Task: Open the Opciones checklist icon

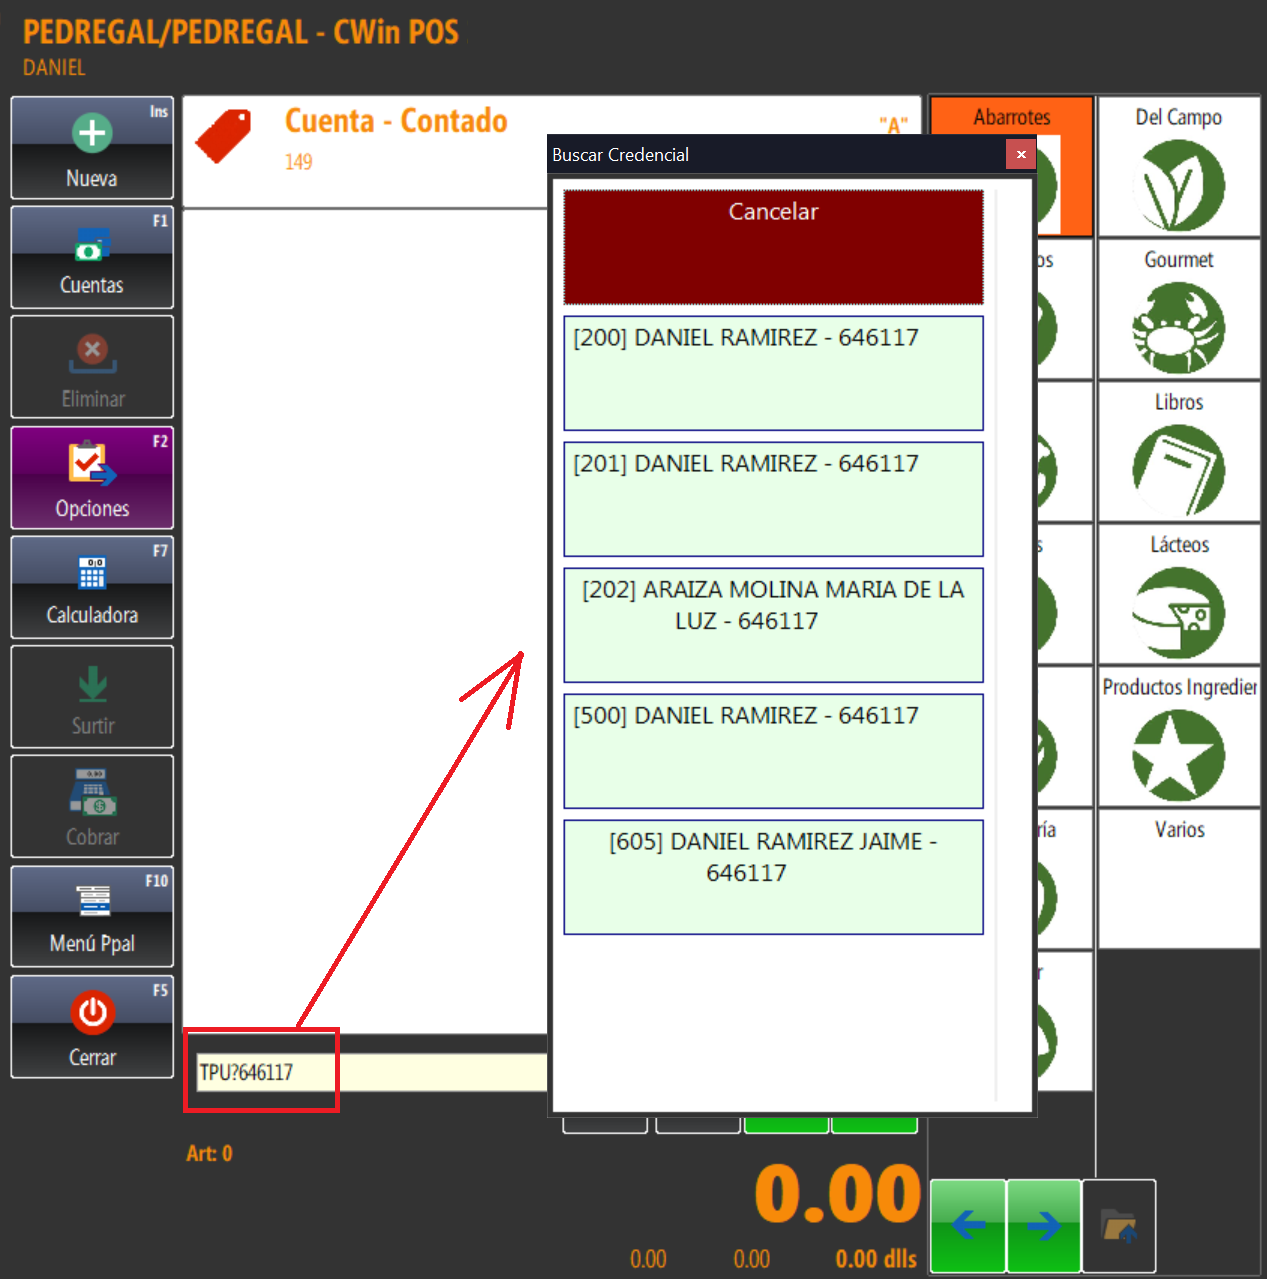Action: click(92, 465)
